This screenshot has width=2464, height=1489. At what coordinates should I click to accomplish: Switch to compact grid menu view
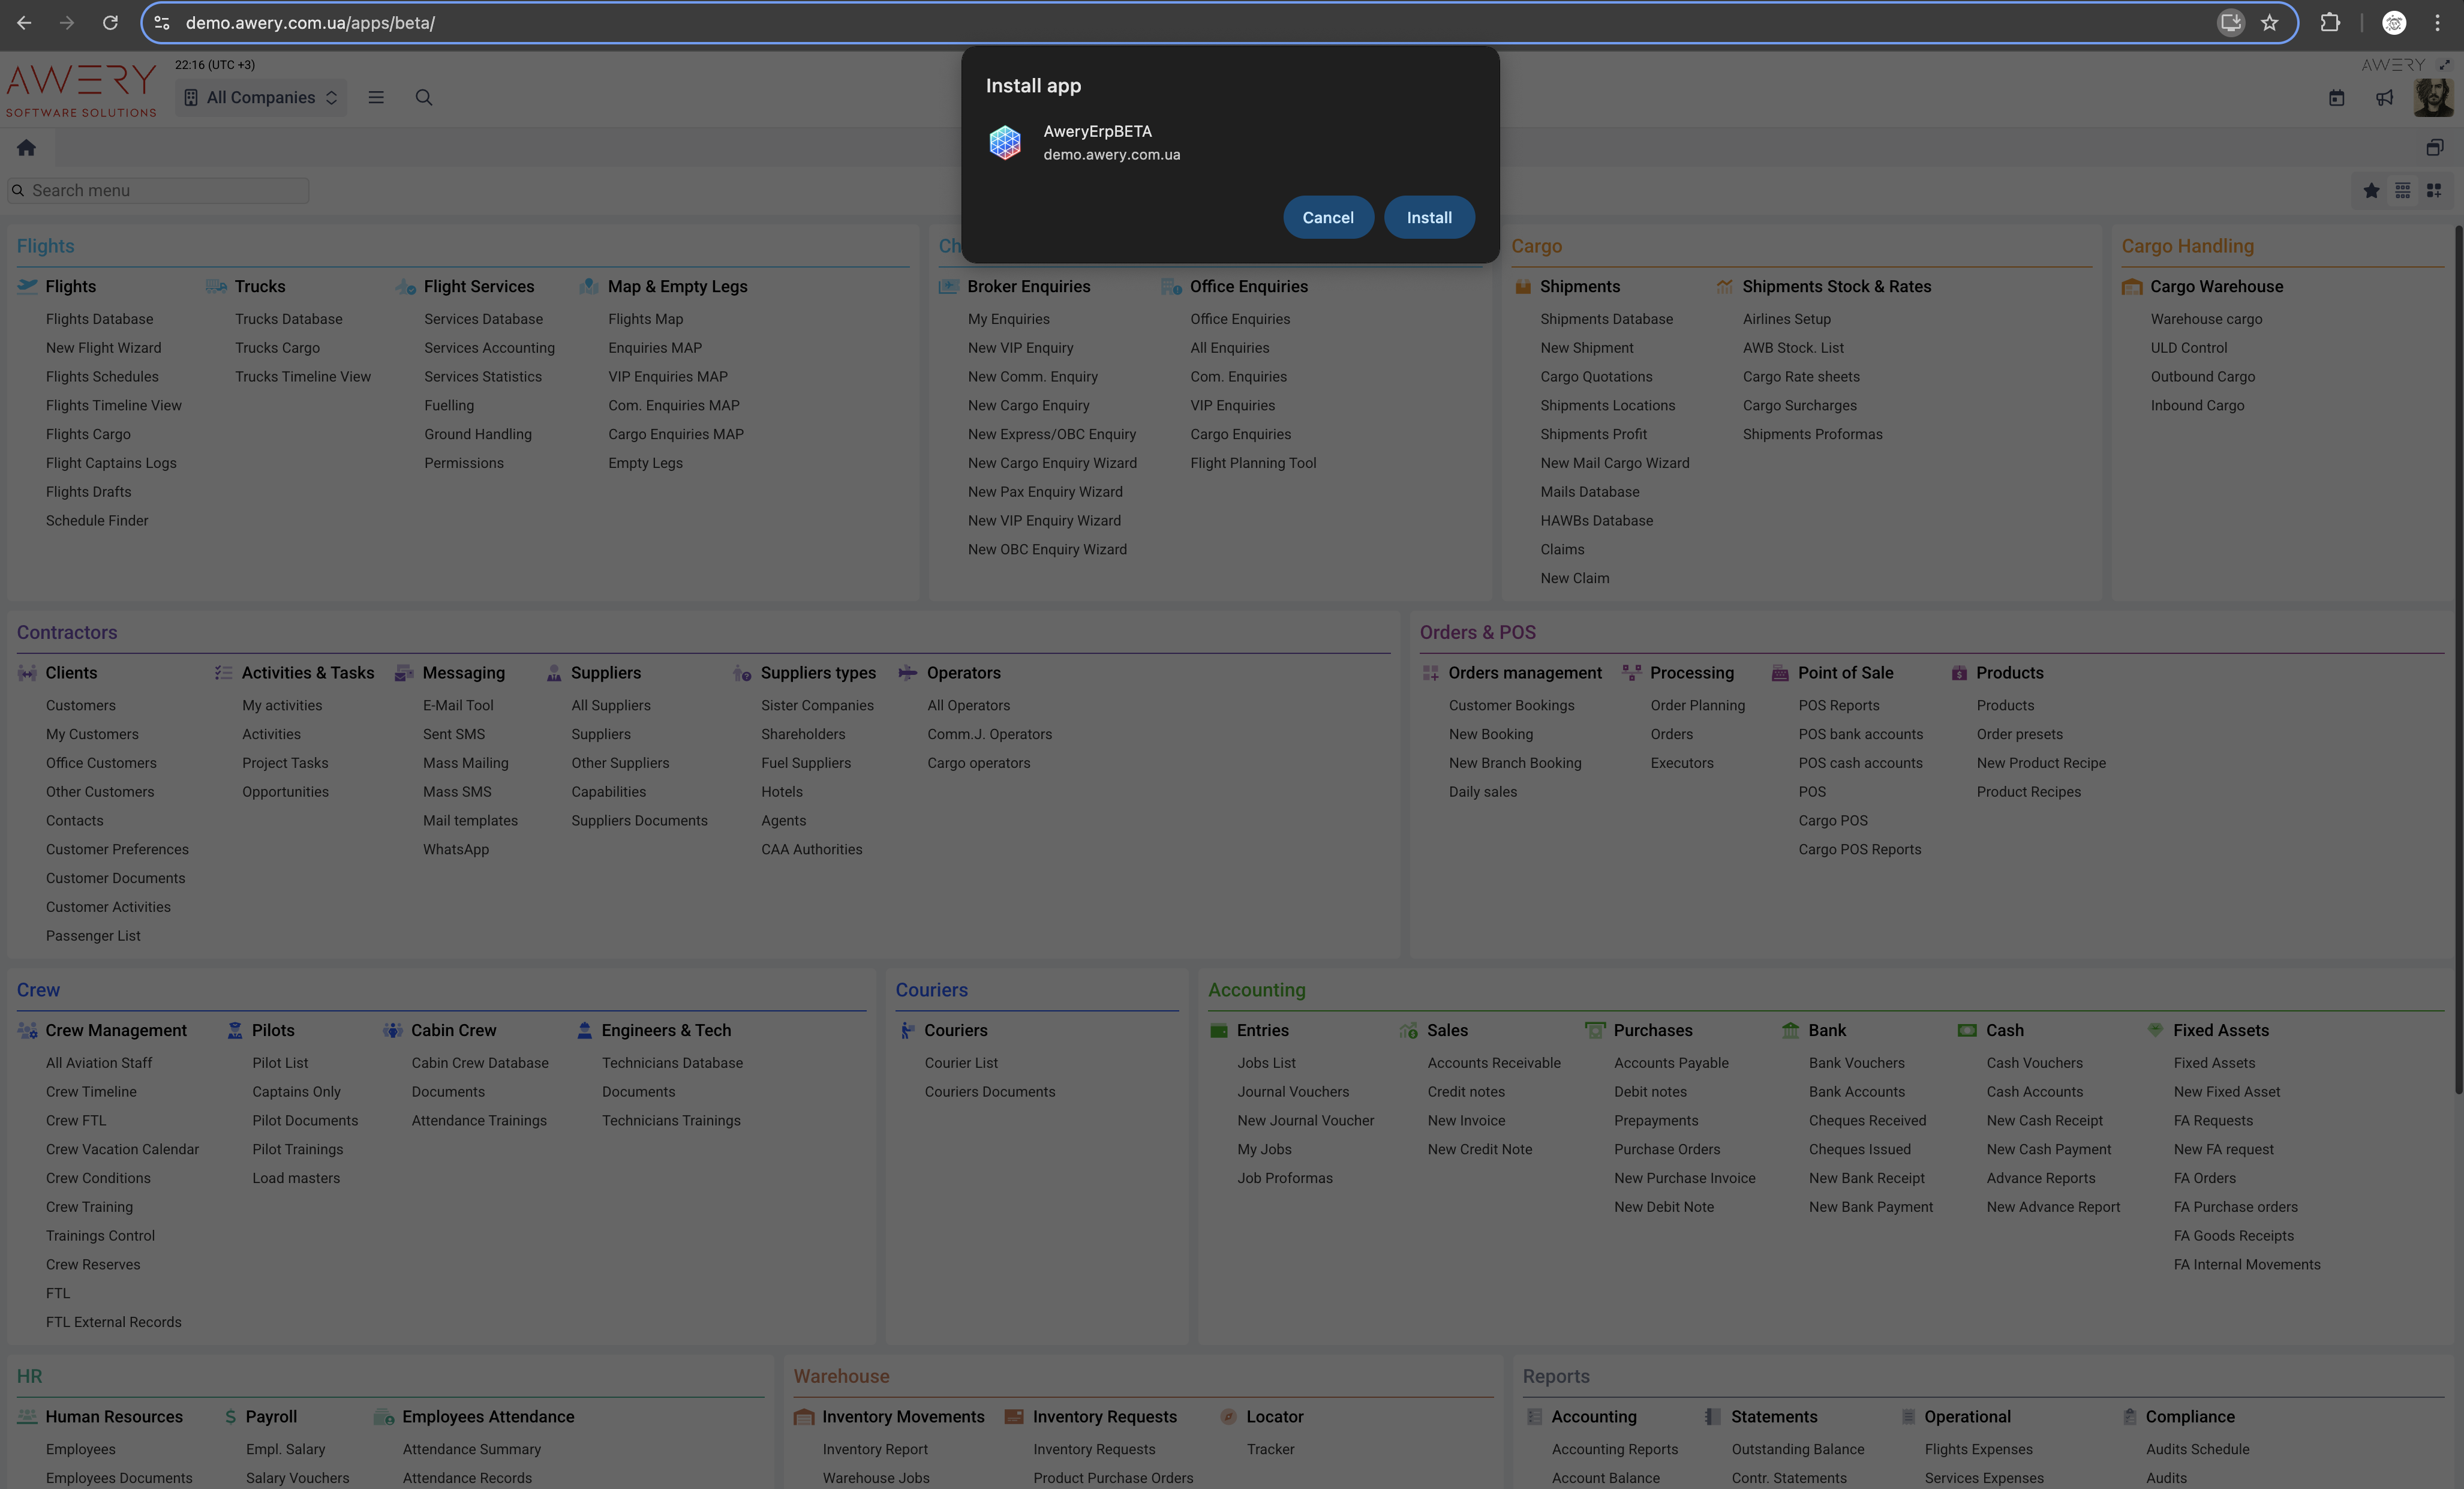tap(2402, 190)
